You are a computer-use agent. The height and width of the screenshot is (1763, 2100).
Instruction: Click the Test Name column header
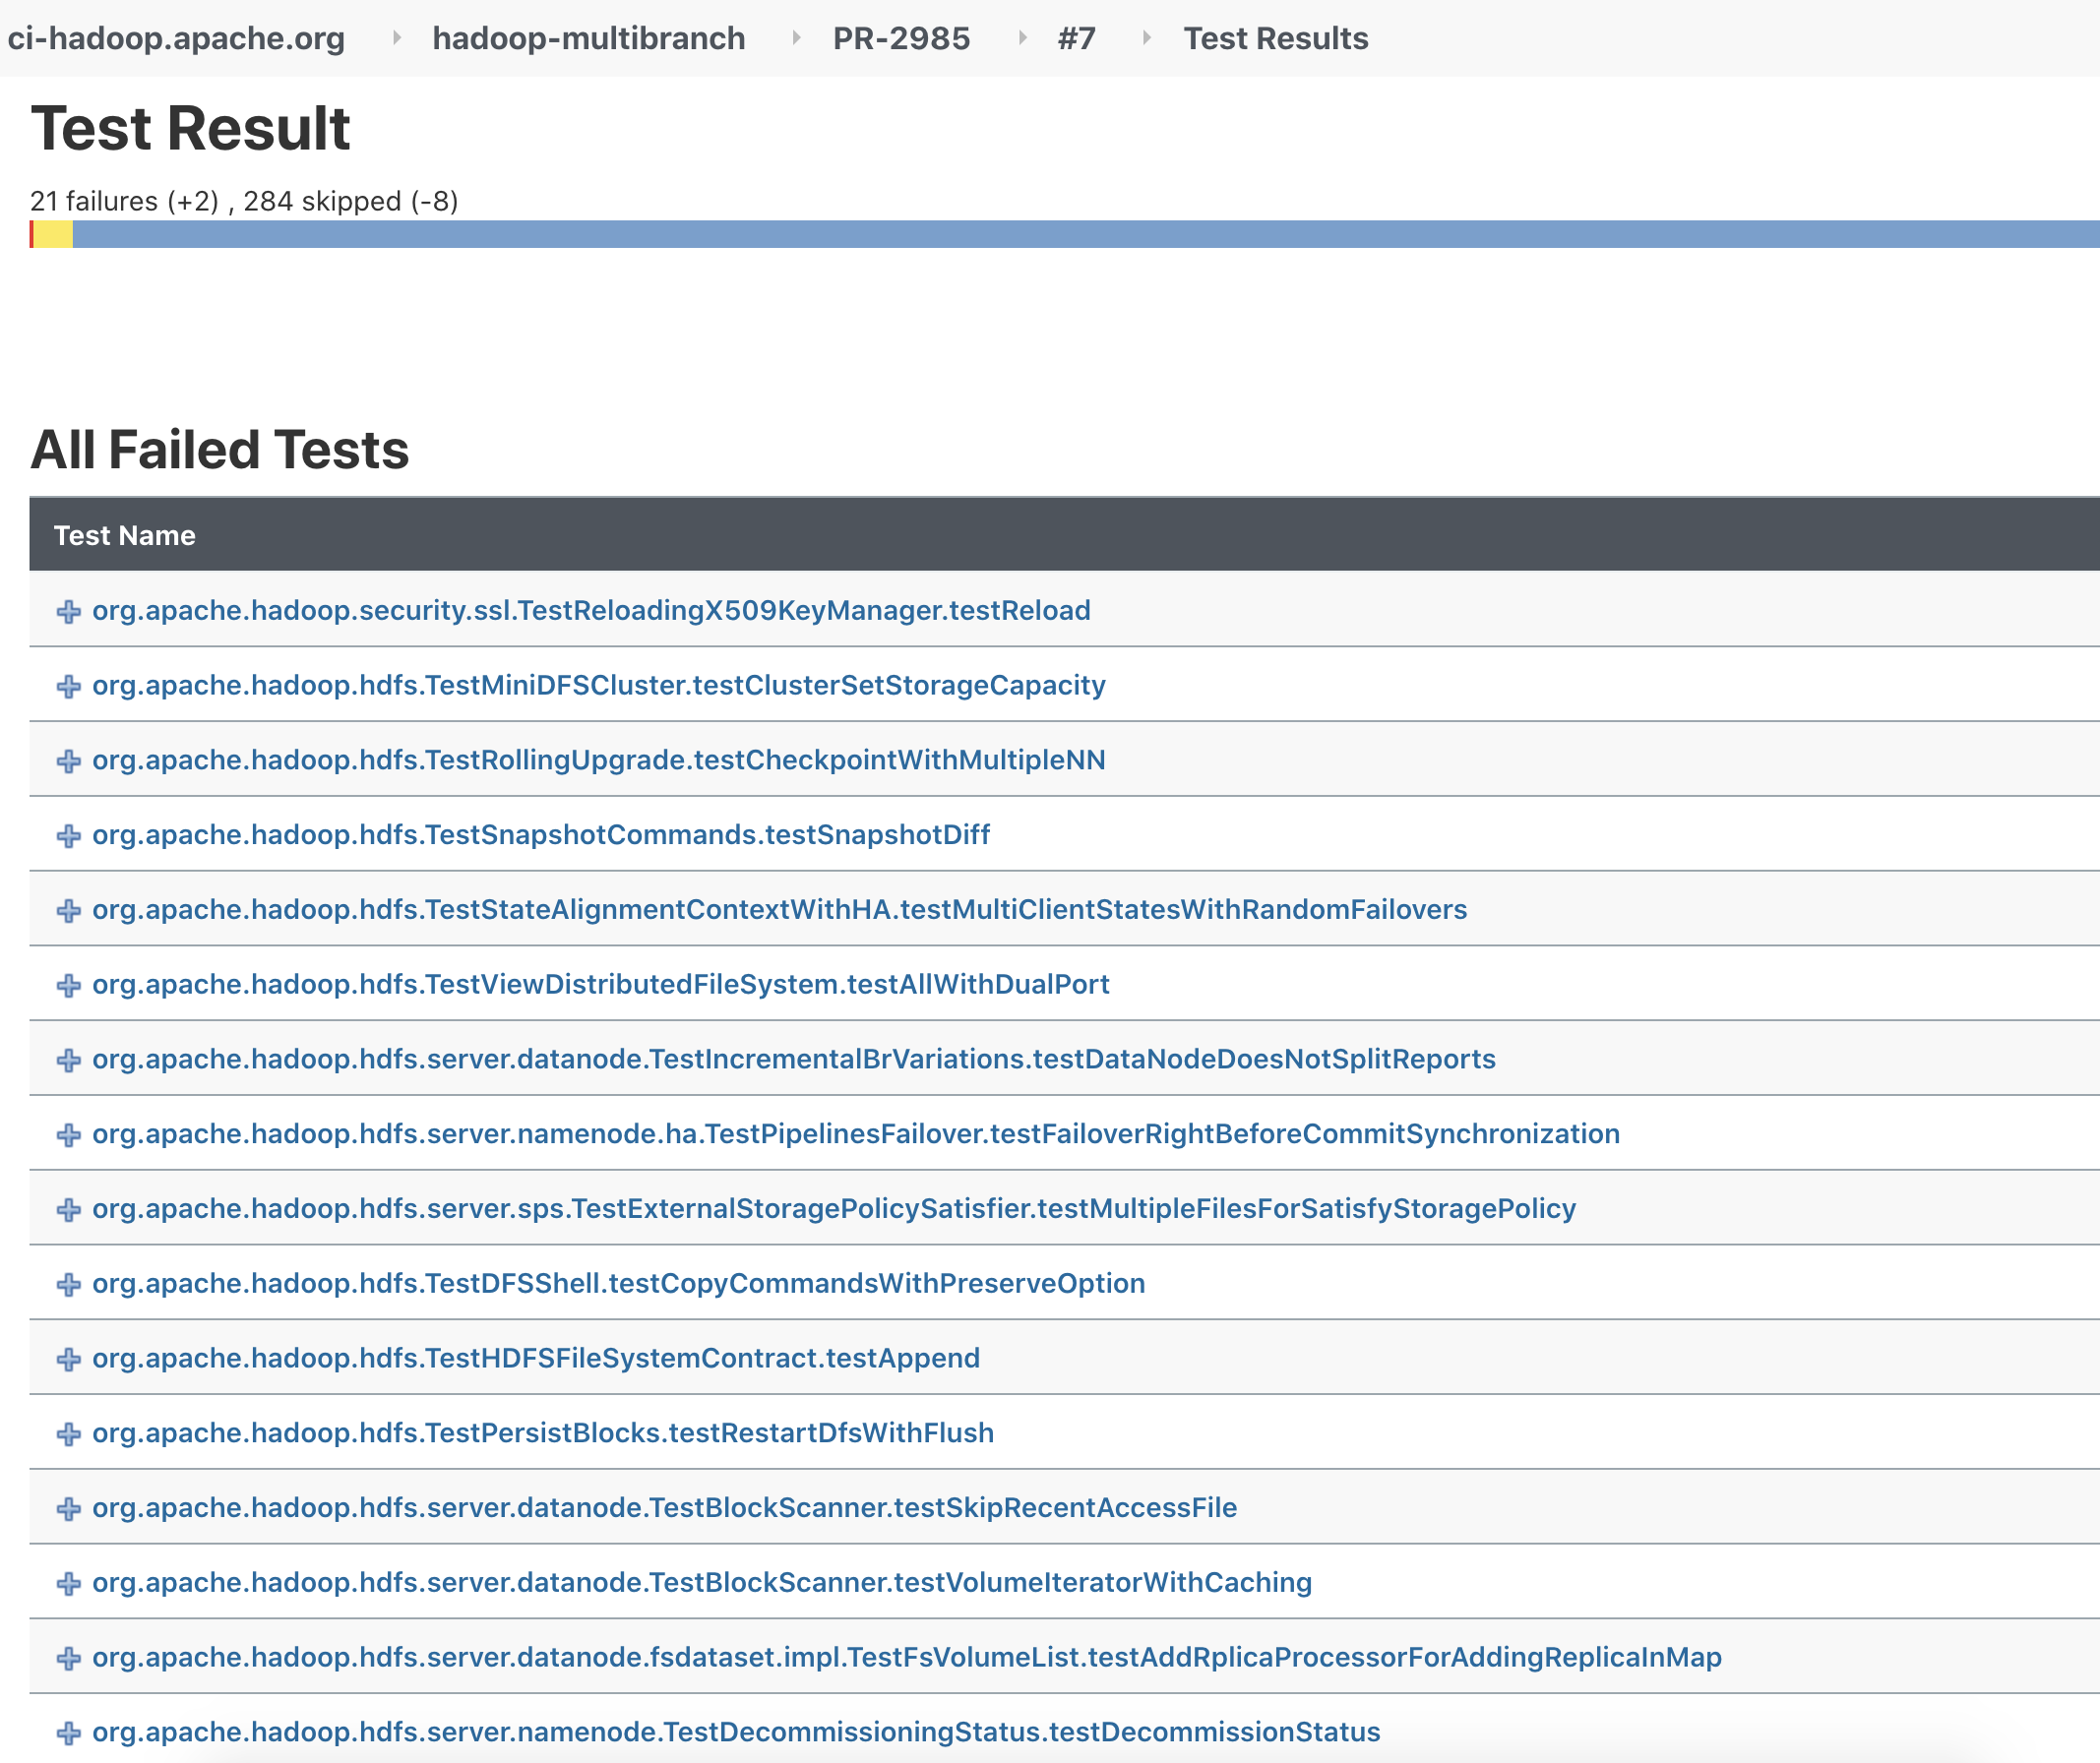124,535
